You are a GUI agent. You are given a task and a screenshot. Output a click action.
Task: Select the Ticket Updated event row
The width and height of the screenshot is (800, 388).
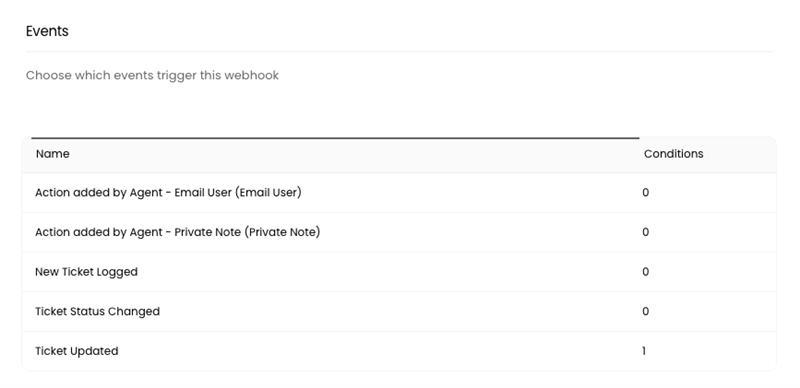click(399, 351)
